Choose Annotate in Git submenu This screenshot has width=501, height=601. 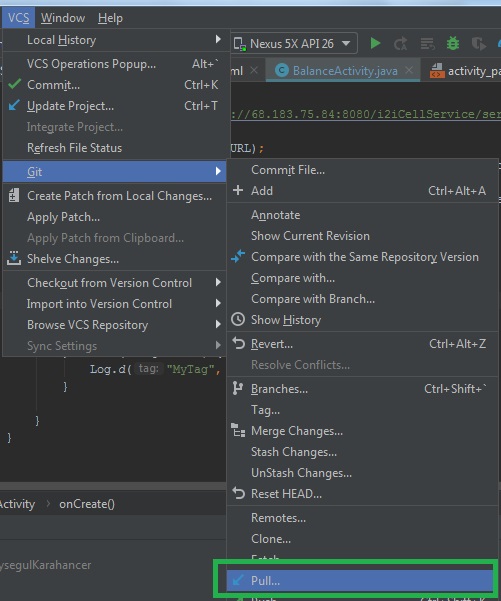click(x=363, y=215)
